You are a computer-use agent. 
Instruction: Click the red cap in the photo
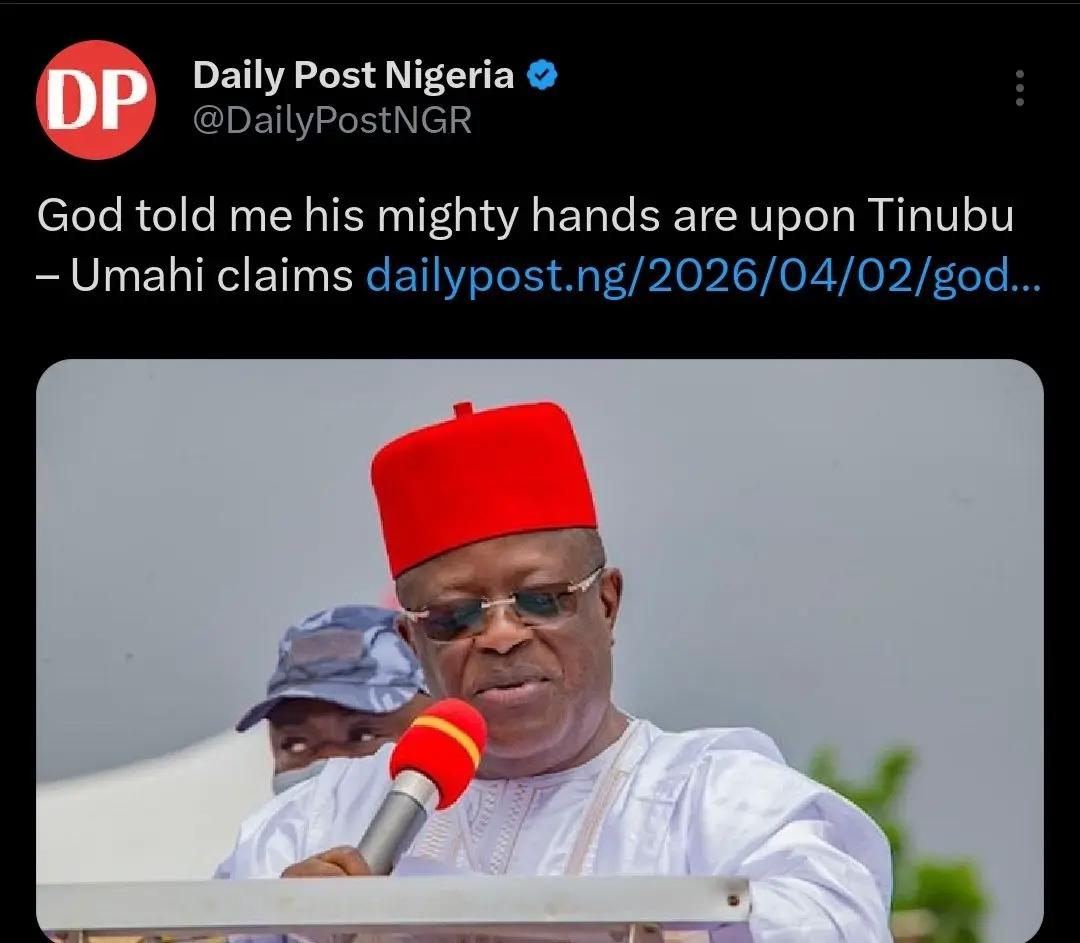(x=483, y=485)
